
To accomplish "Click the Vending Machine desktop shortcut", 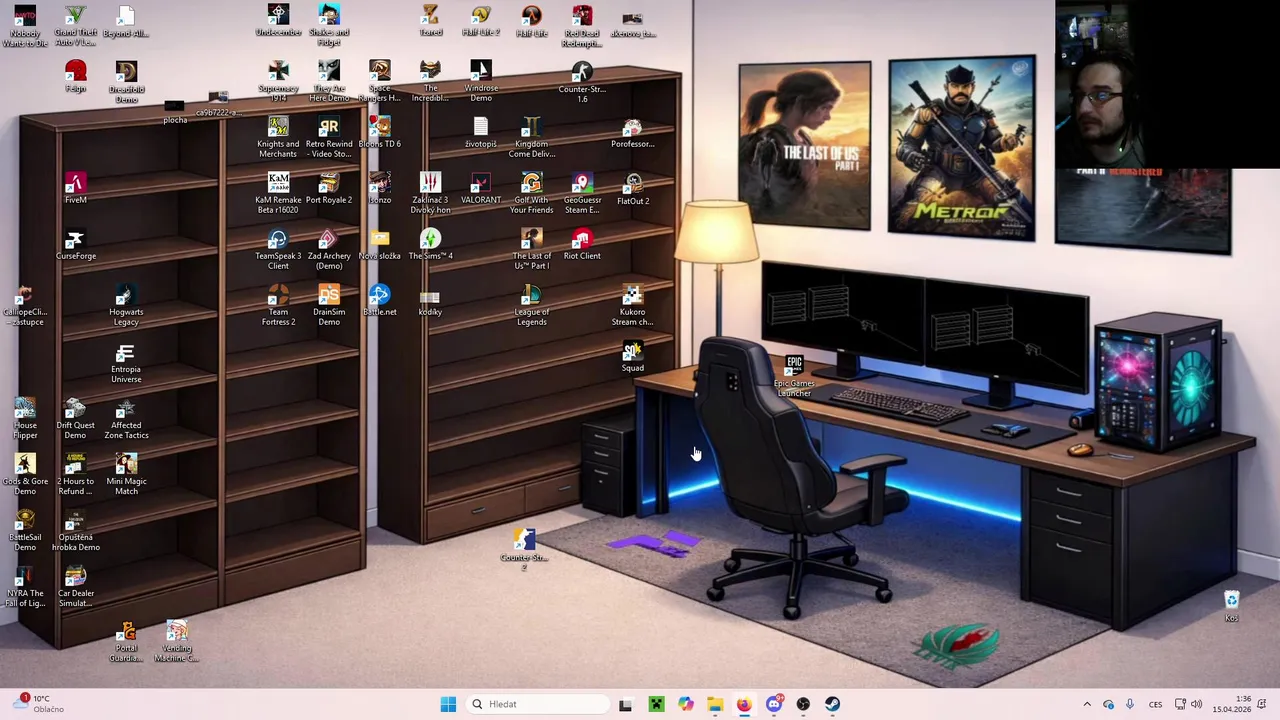I will [177, 641].
